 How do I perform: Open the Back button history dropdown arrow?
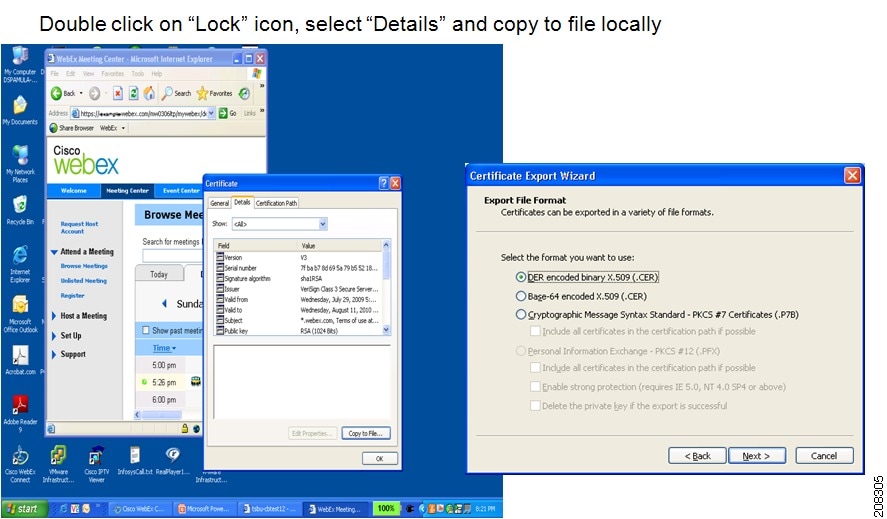click(x=81, y=93)
